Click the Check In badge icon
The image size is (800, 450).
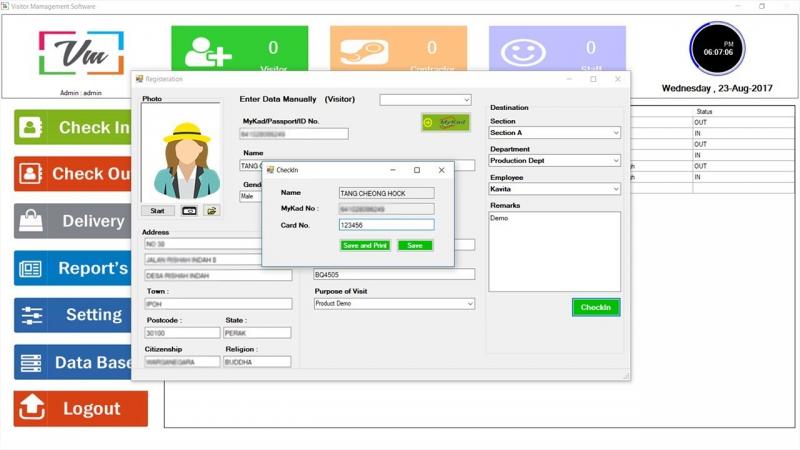click(31, 127)
